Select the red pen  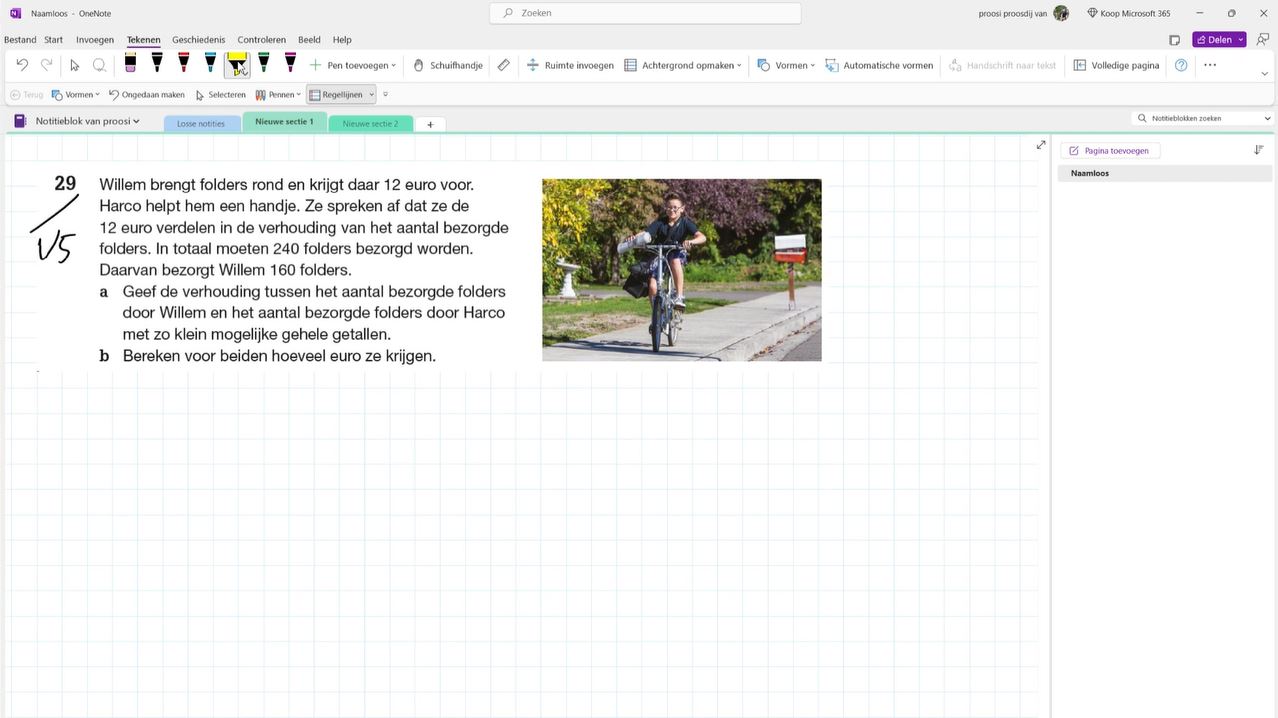[184, 64]
